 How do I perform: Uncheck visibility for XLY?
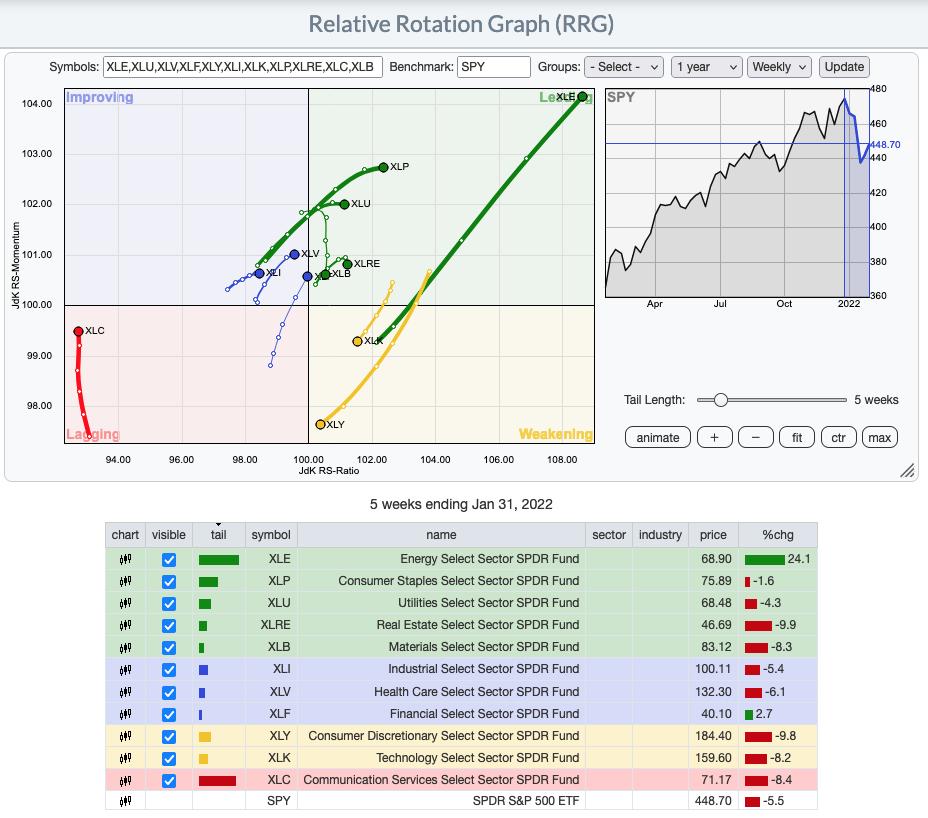coord(169,736)
